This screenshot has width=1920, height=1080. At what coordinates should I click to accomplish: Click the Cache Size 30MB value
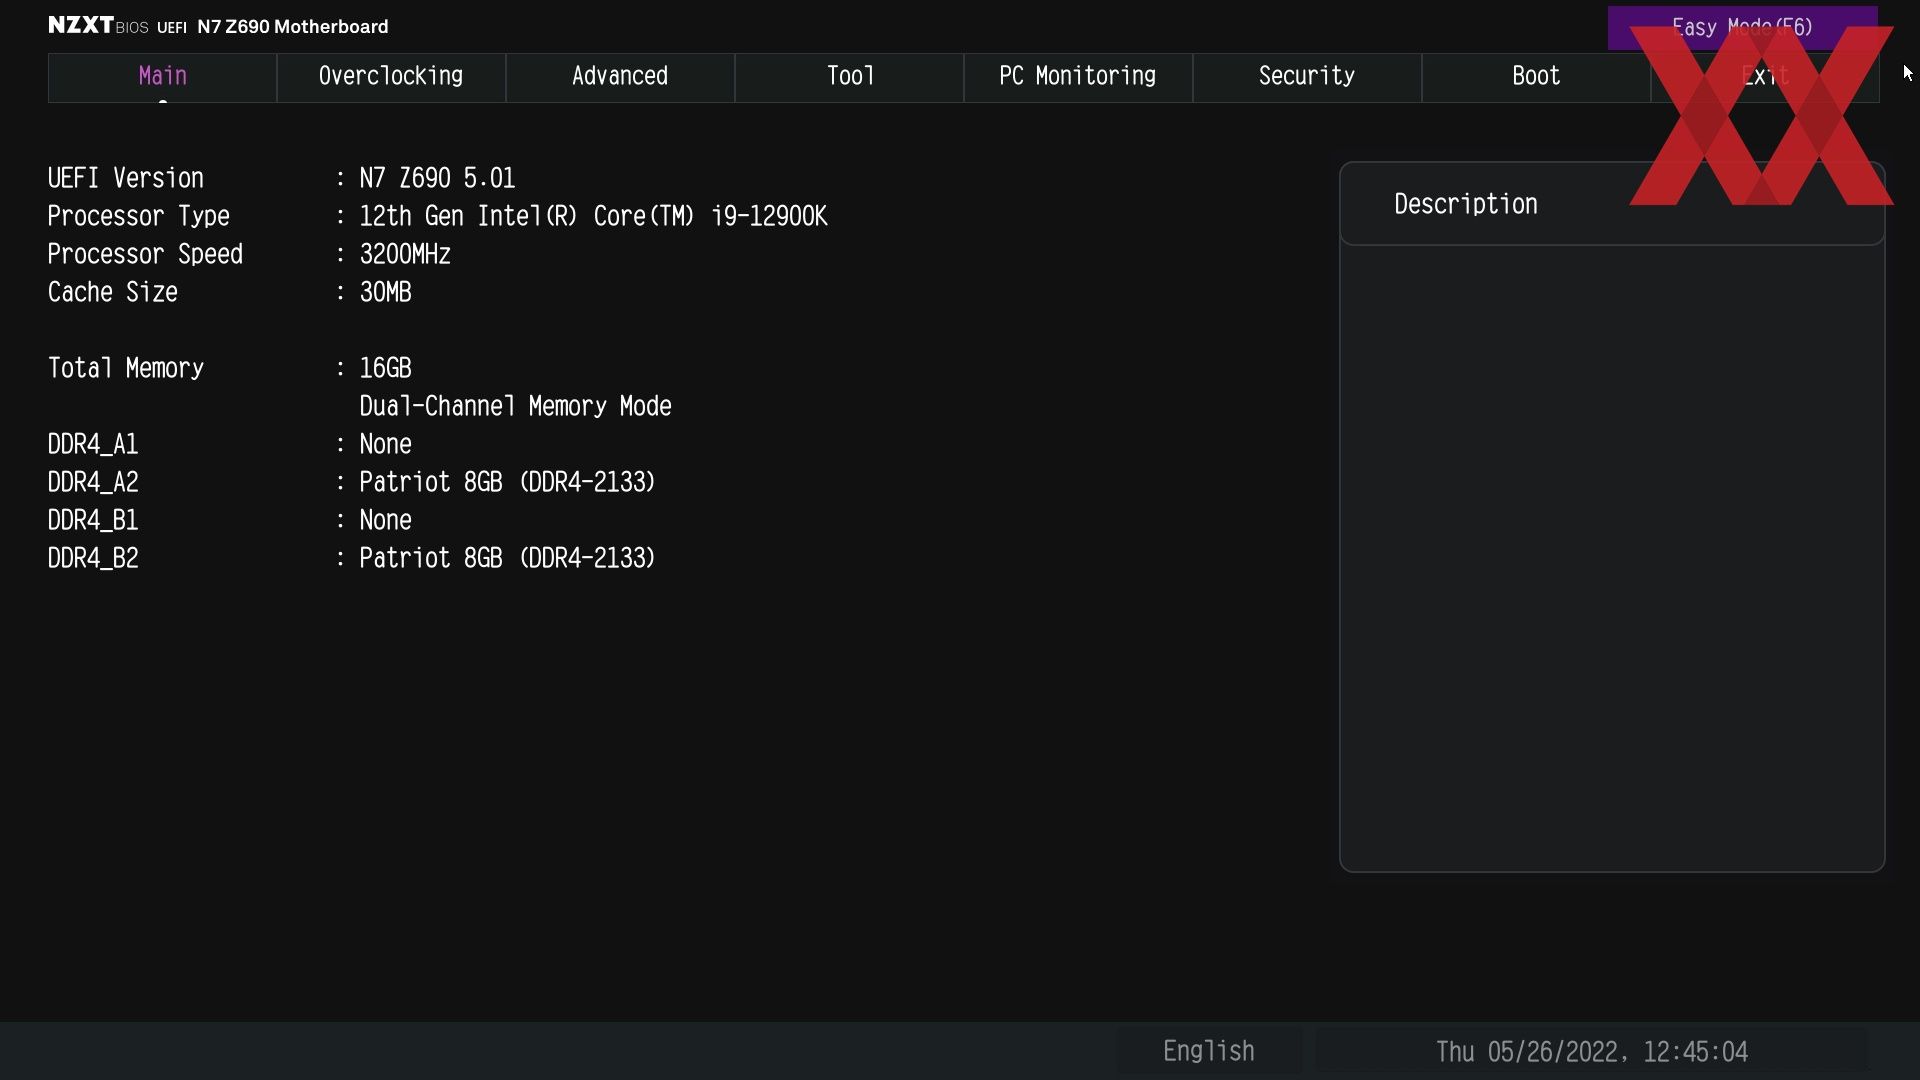(x=385, y=292)
